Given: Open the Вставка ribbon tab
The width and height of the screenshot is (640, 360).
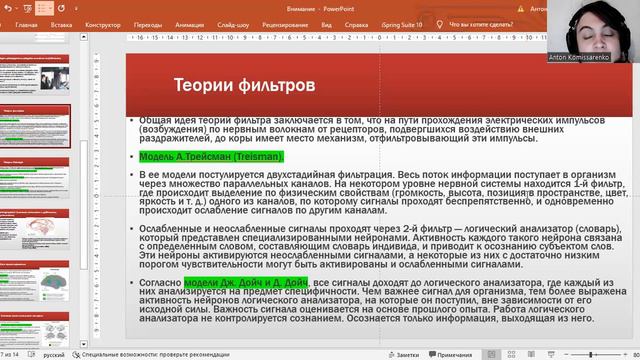Looking at the screenshot, I should 61,25.
